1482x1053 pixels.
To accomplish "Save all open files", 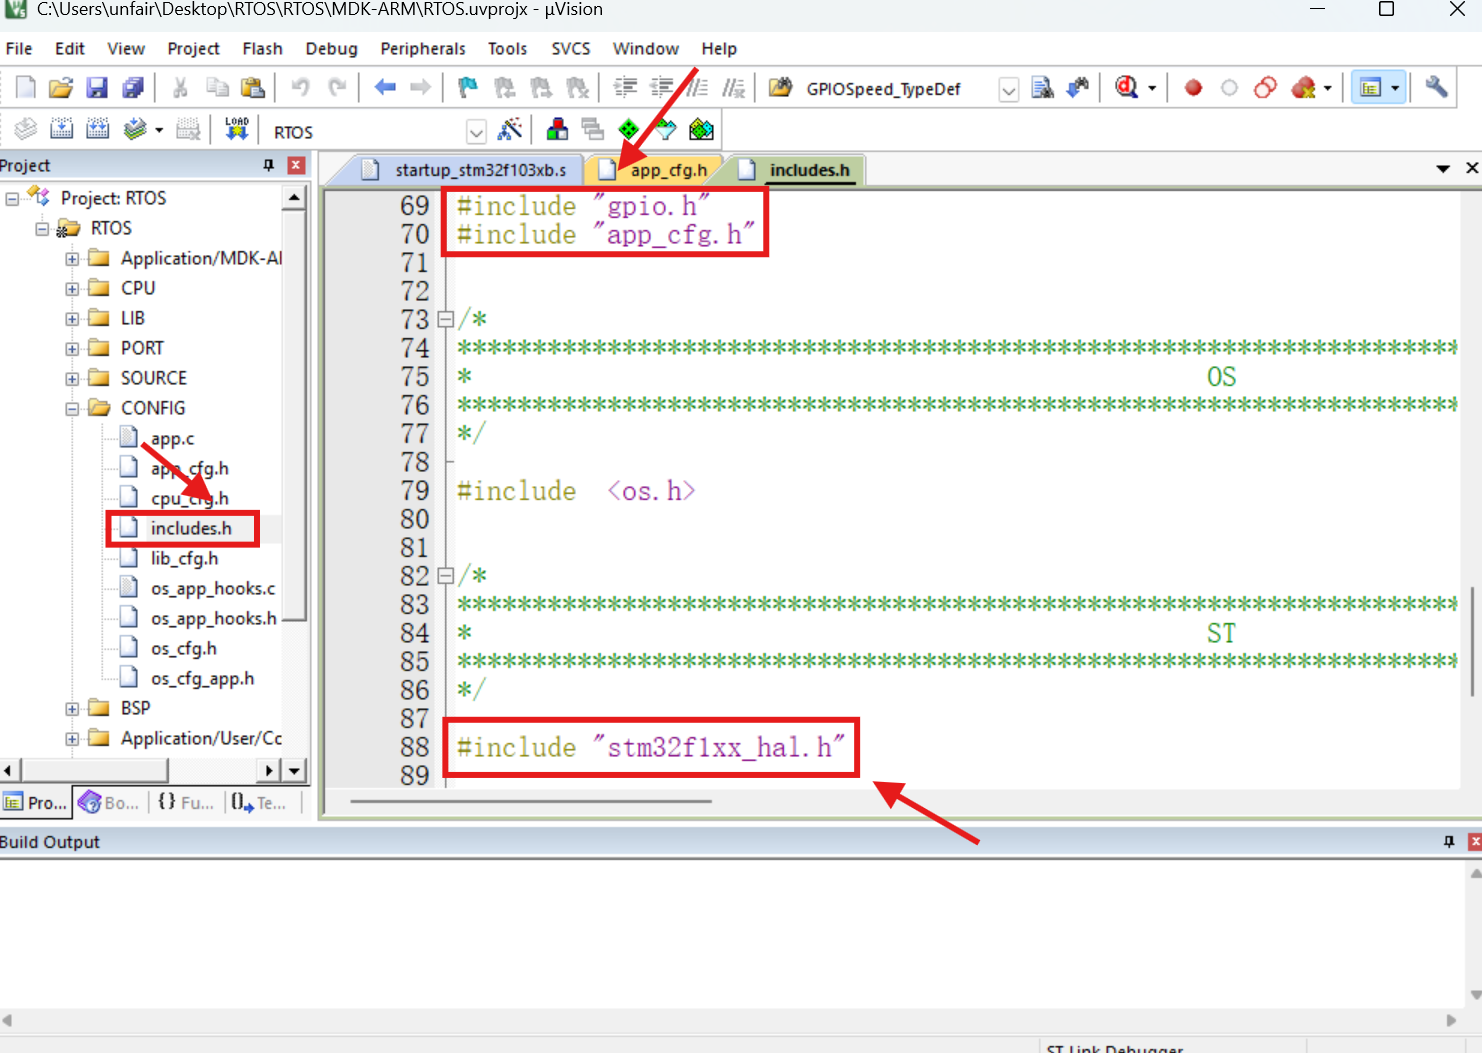I will [x=133, y=88].
